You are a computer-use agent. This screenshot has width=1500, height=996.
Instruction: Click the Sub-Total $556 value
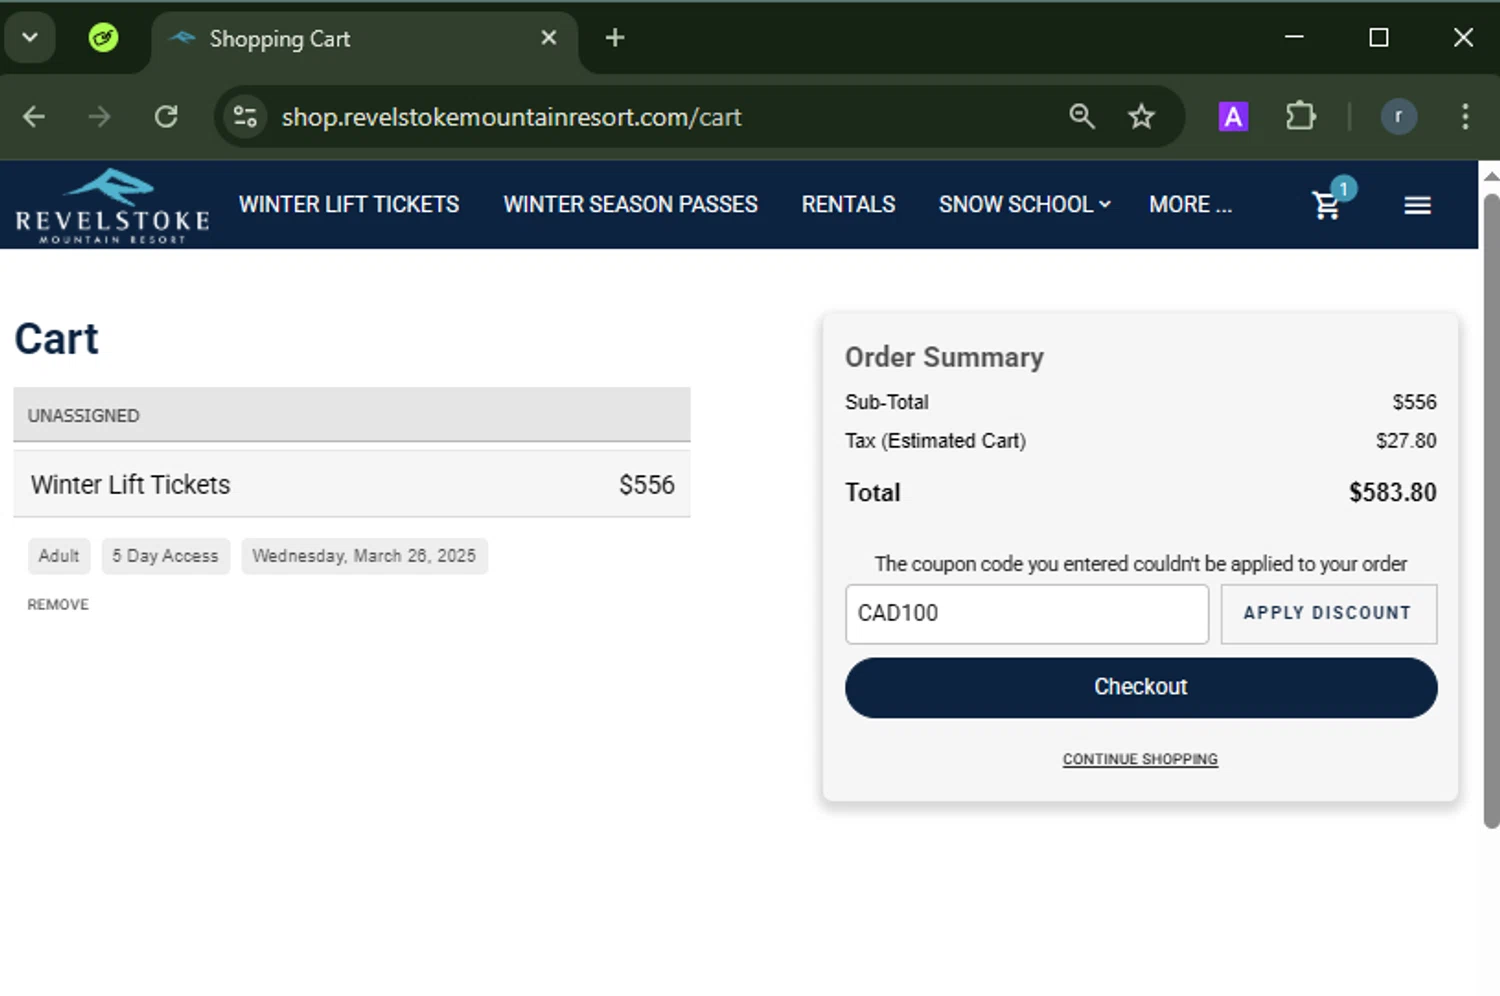(1414, 402)
